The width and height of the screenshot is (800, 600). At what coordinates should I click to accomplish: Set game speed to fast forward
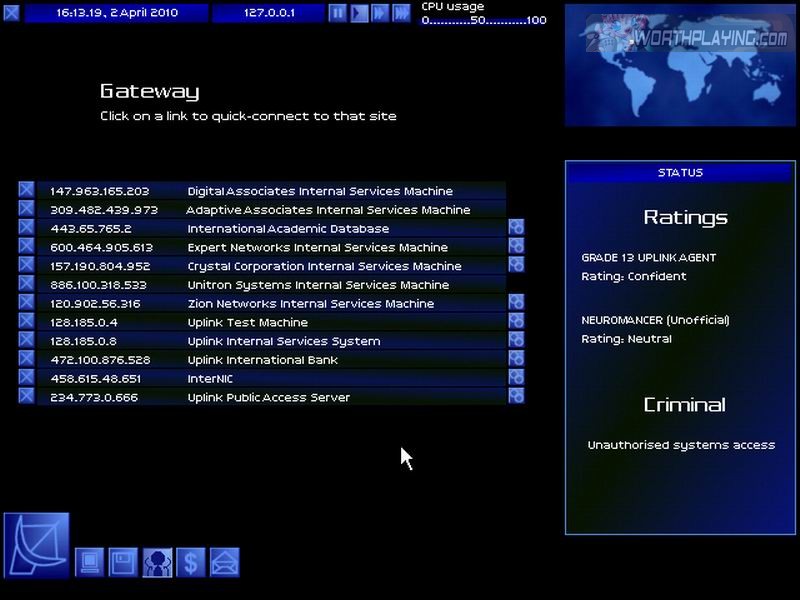(380, 13)
